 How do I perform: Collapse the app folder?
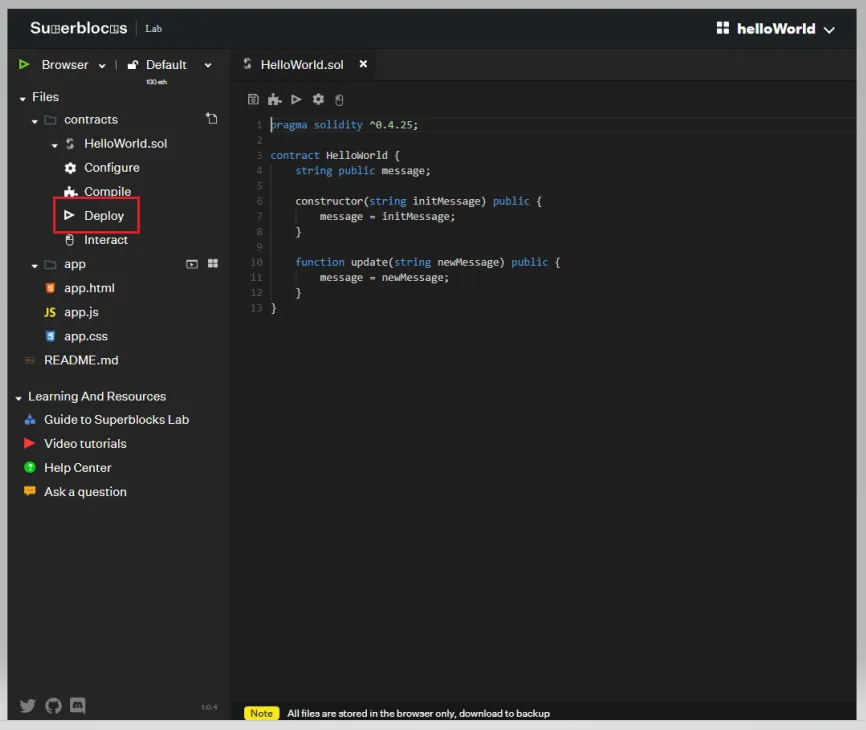(x=35, y=266)
